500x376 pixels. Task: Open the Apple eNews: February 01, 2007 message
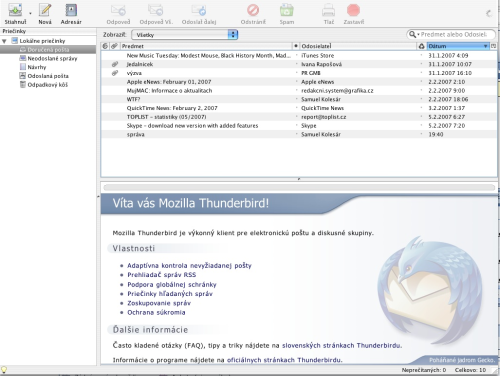pyautogui.click(x=169, y=82)
